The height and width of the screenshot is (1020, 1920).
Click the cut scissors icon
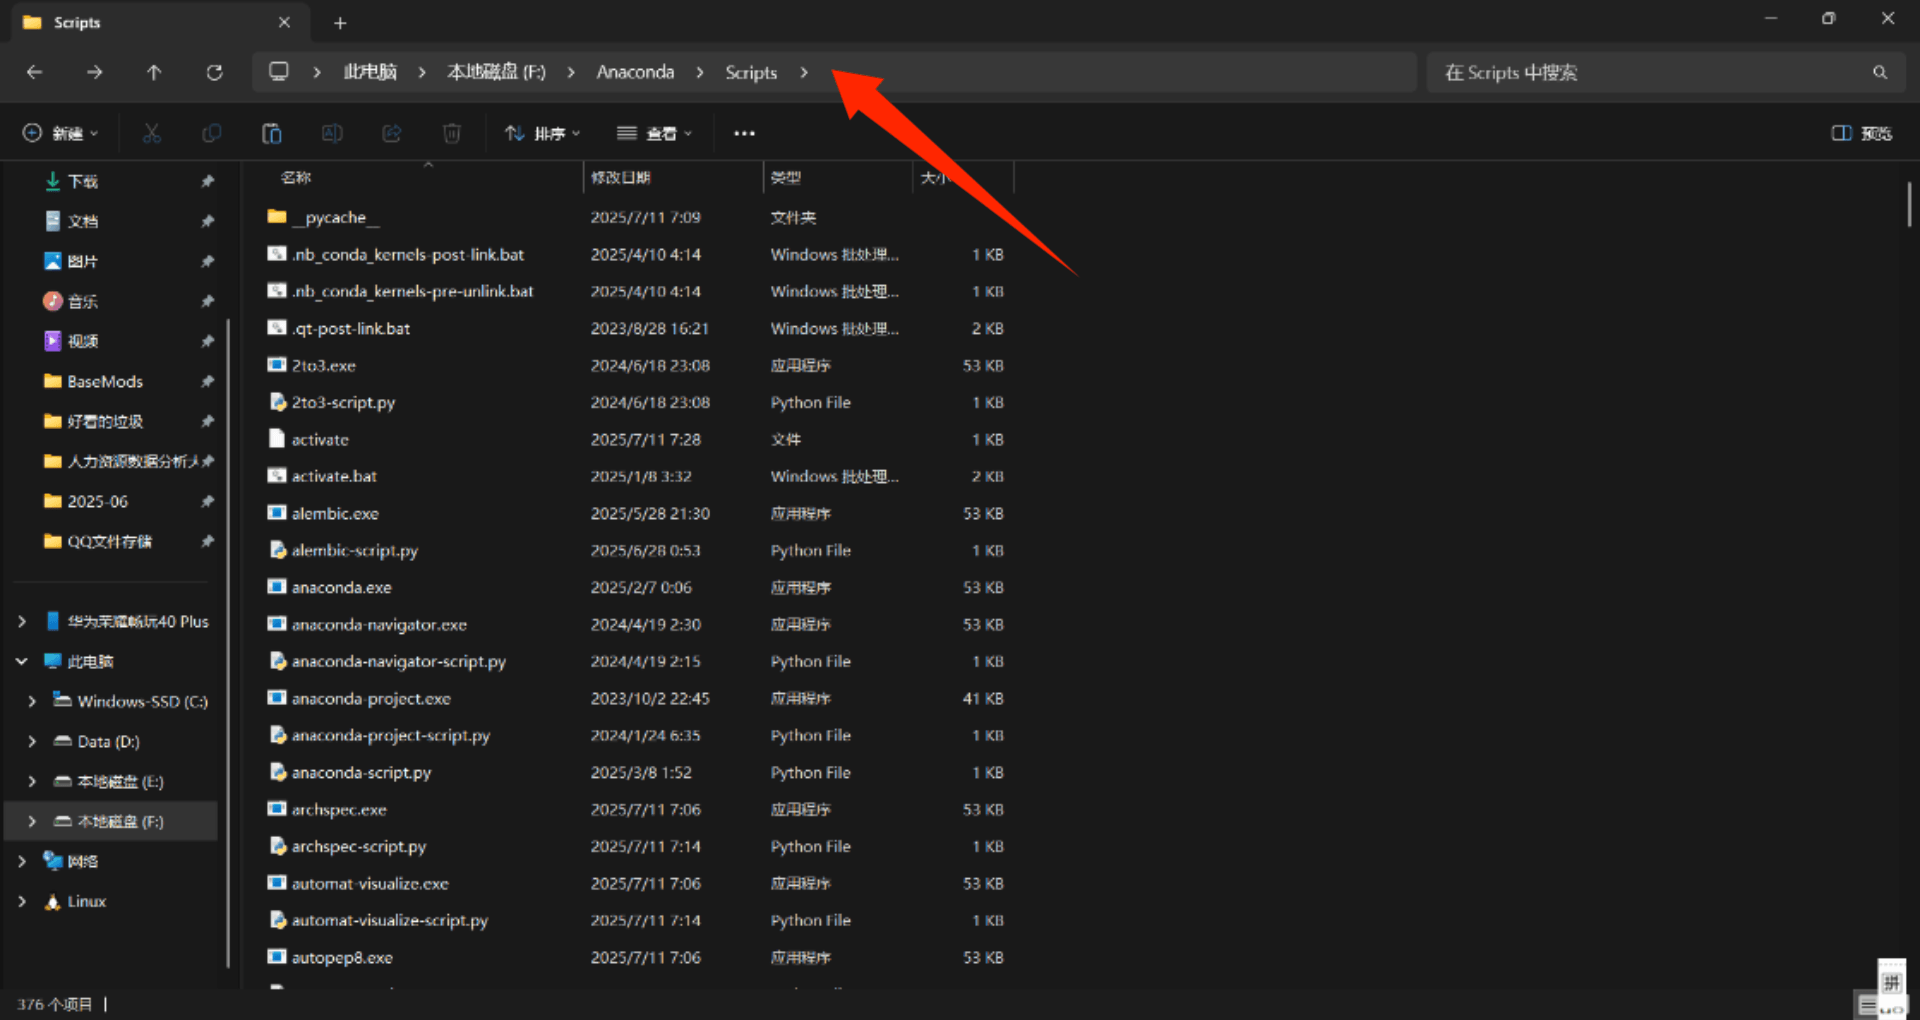(152, 133)
